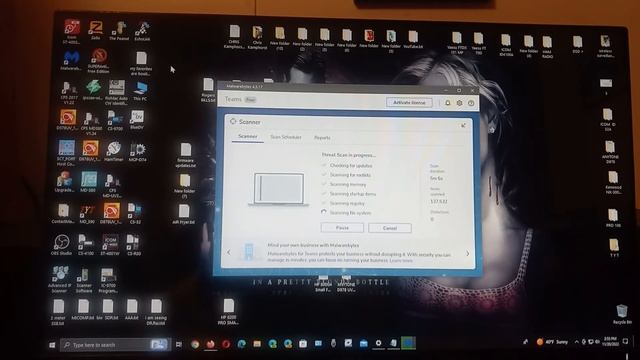Click the taskbar search box
The width and height of the screenshot is (640, 360).
pos(114,345)
